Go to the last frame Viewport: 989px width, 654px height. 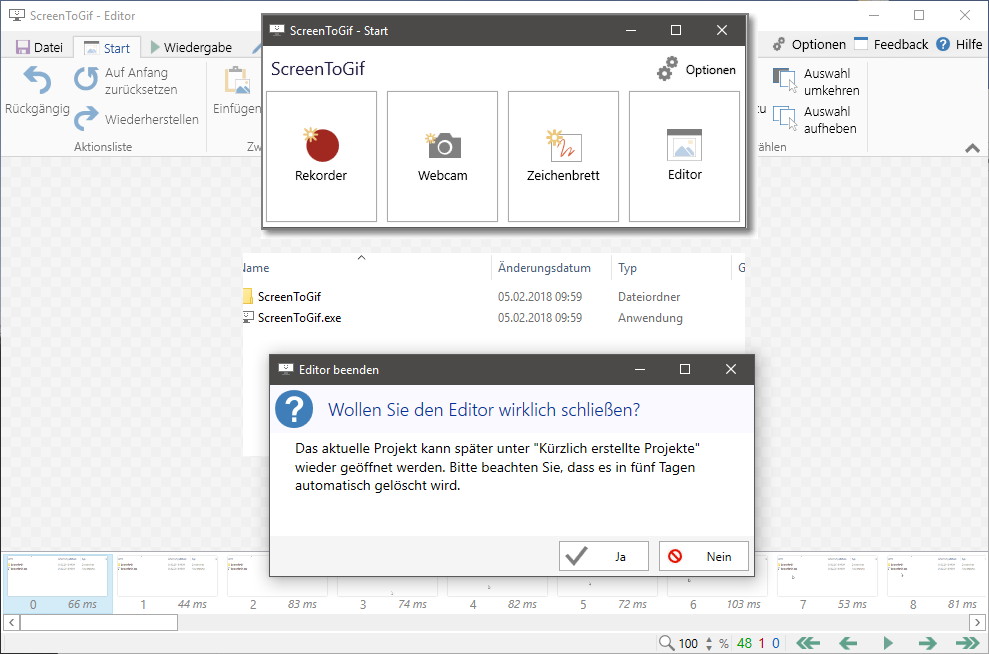tap(968, 643)
